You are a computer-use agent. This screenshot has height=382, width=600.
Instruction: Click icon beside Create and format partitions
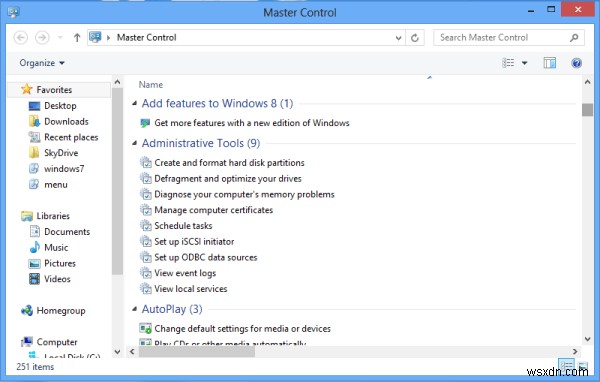point(145,163)
